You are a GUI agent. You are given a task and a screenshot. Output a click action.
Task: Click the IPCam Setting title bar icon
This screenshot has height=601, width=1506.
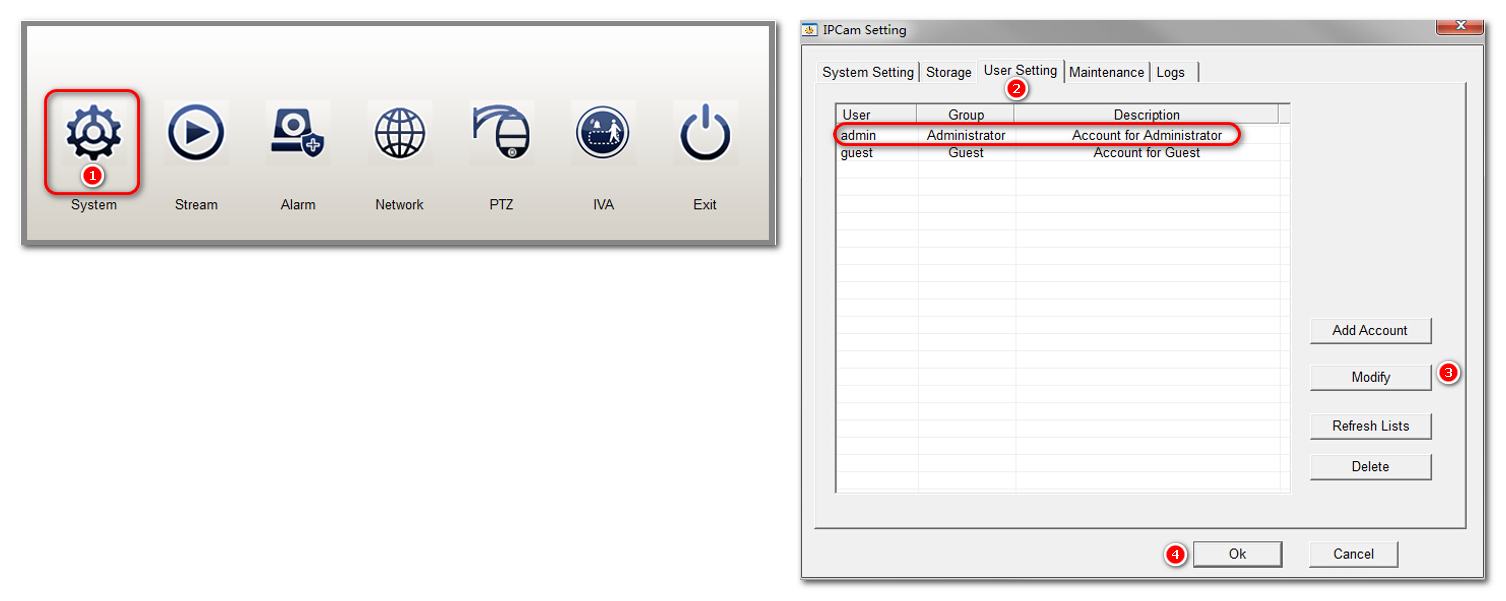811,30
